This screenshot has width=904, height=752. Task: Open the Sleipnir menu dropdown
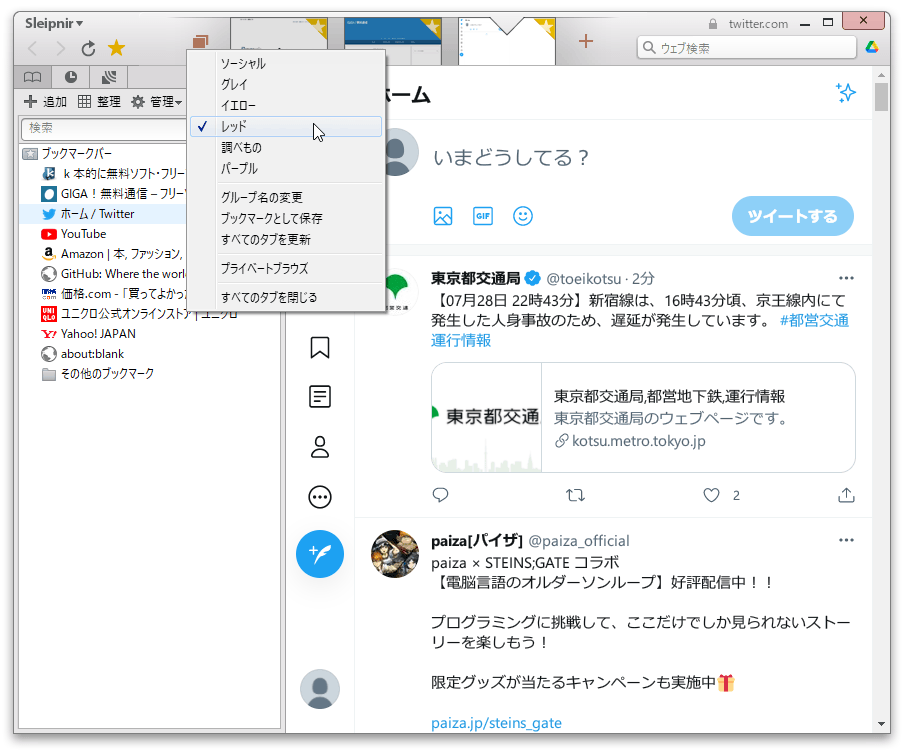click(54, 23)
